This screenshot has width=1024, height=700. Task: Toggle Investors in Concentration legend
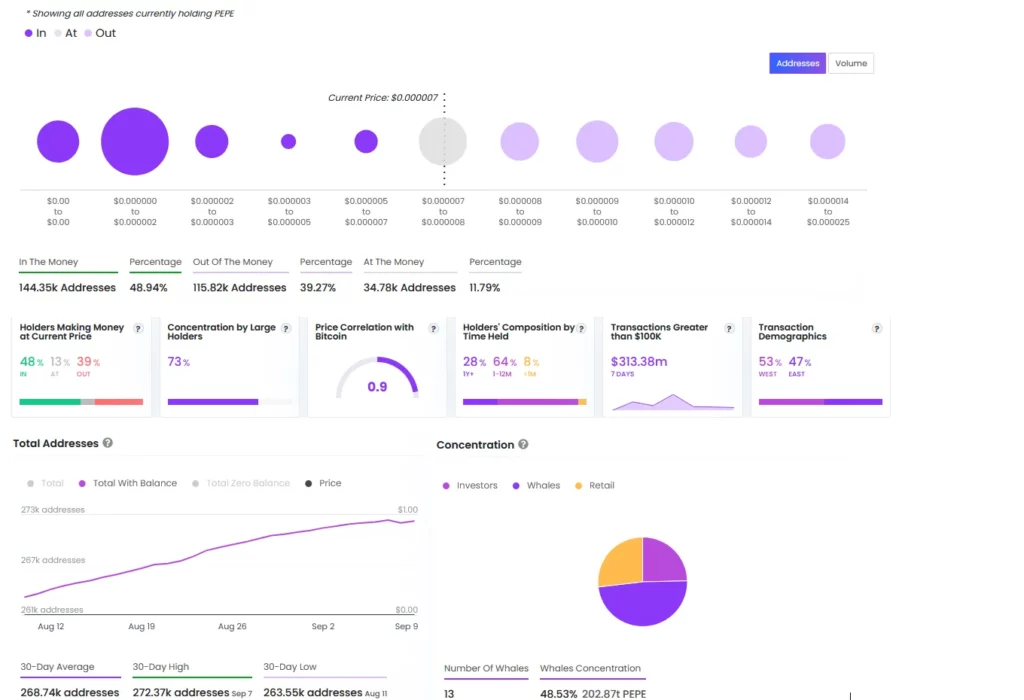(470, 485)
